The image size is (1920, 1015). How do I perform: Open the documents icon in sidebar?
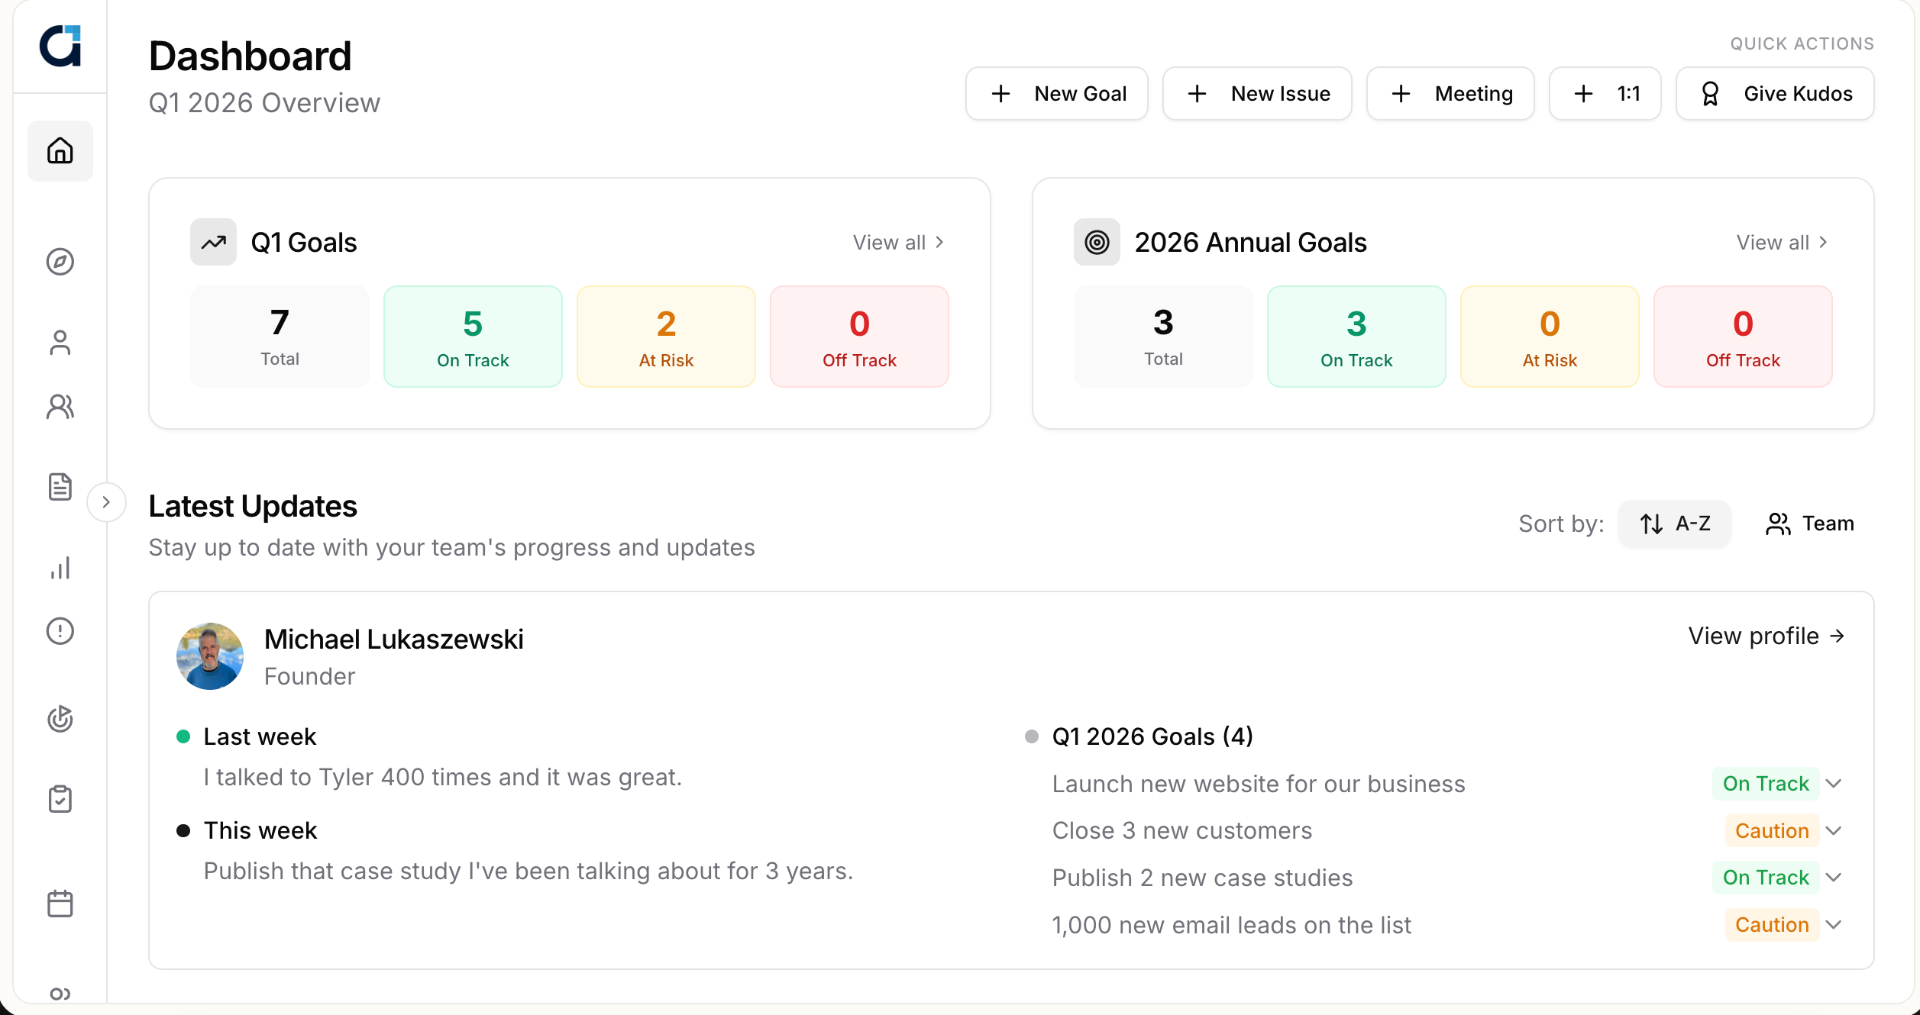click(x=60, y=486)
